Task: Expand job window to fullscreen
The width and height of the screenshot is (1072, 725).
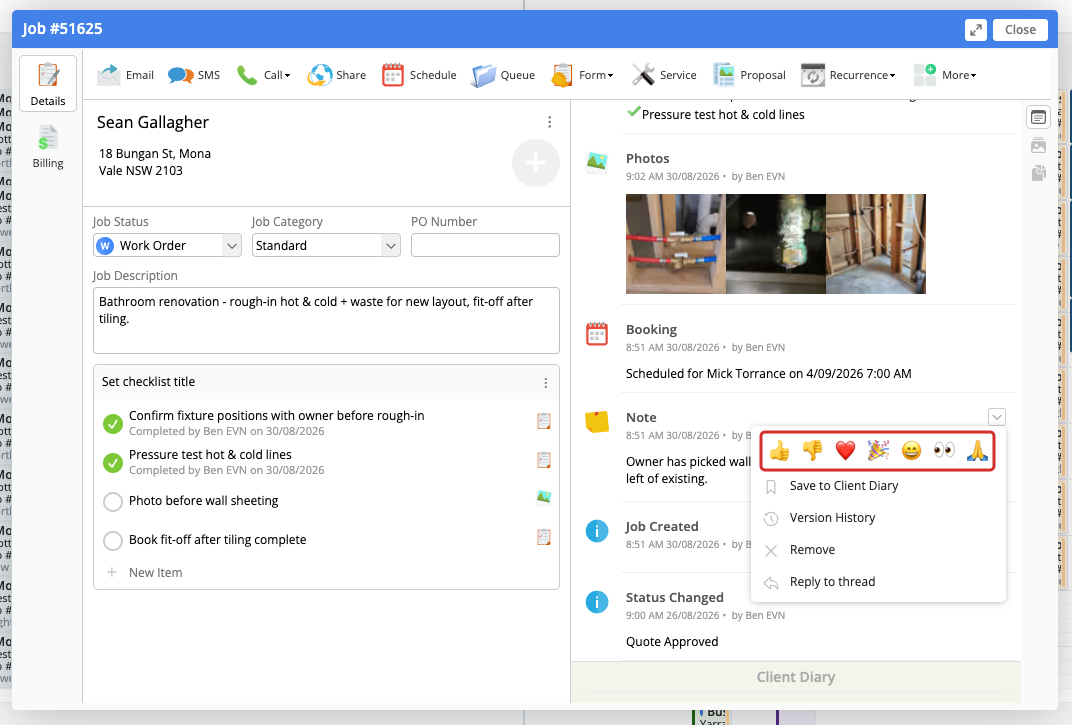Action: click(976, 30)
